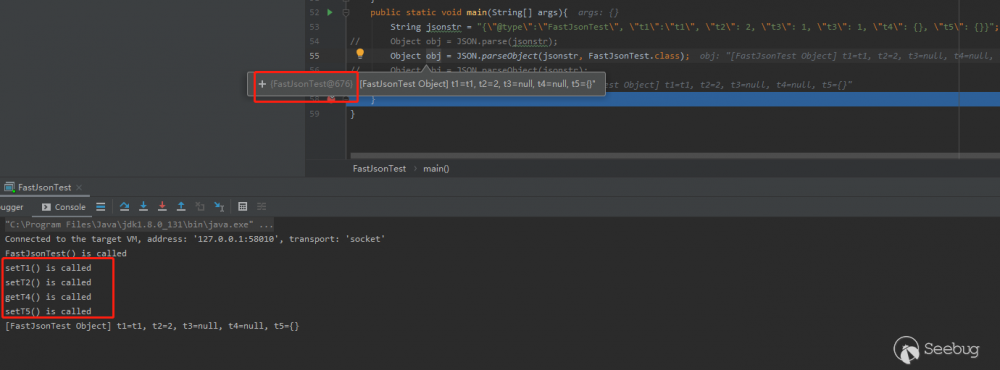Click the Show Execution Point lines icon
The width and height of the screenshot is (1000, 370).
click(x=101, y=207)
